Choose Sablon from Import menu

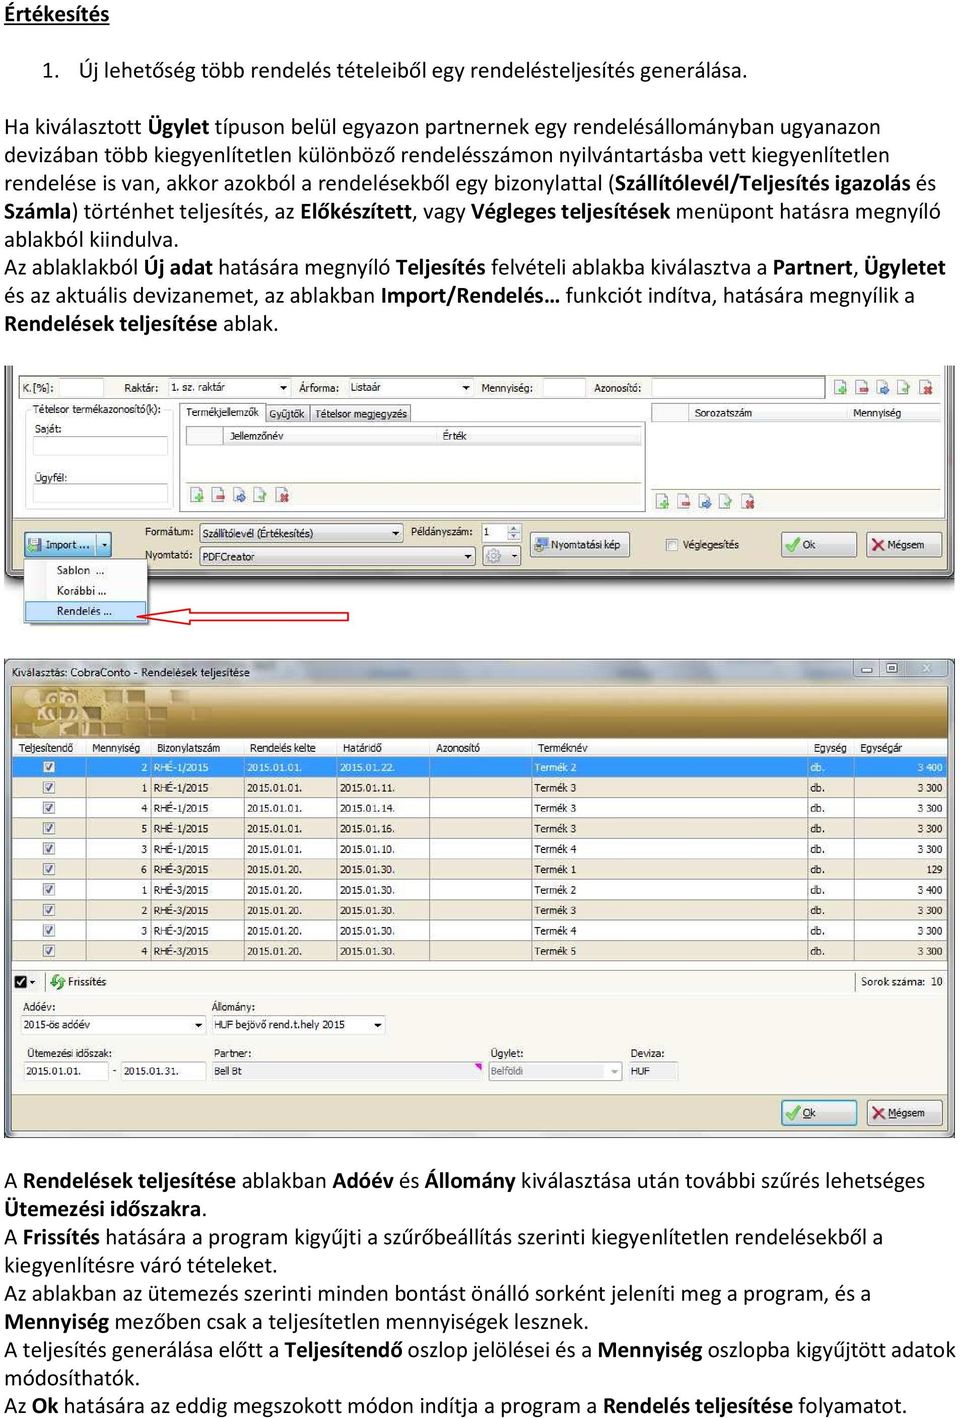pyautogui.click(x=86, y=570)
